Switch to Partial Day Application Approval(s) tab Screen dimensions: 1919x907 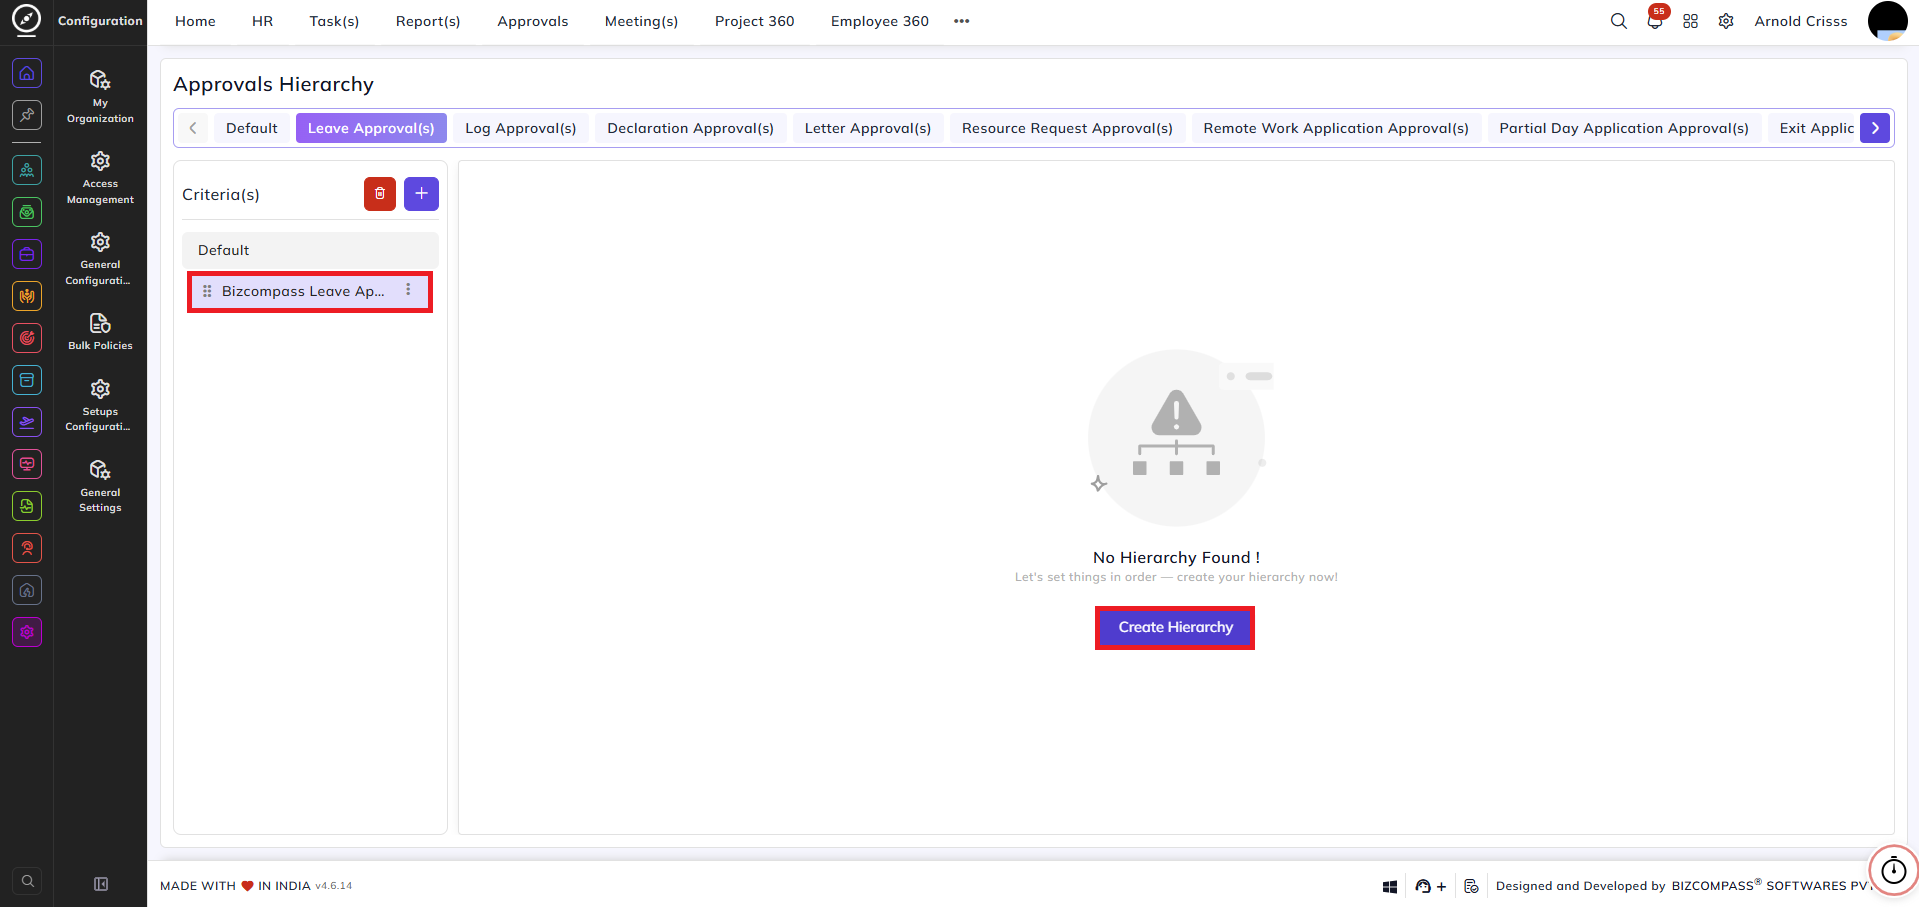1624,128
